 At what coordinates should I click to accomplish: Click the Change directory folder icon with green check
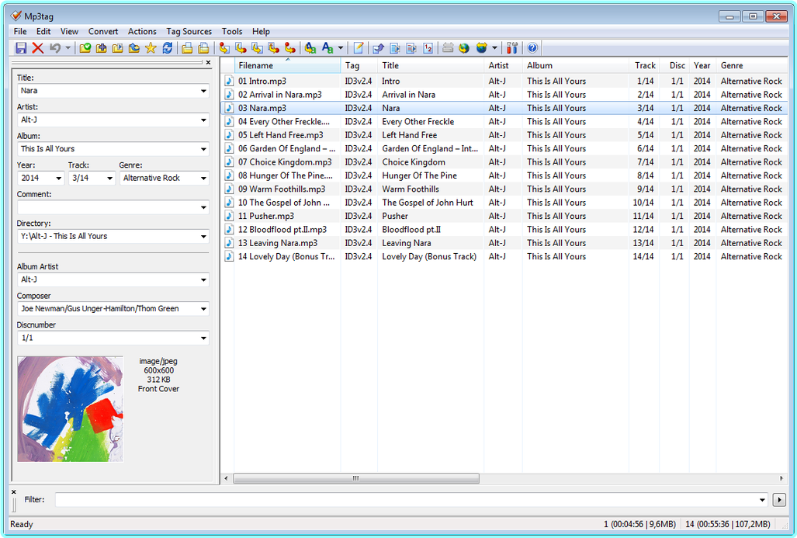tap(85, 48)
